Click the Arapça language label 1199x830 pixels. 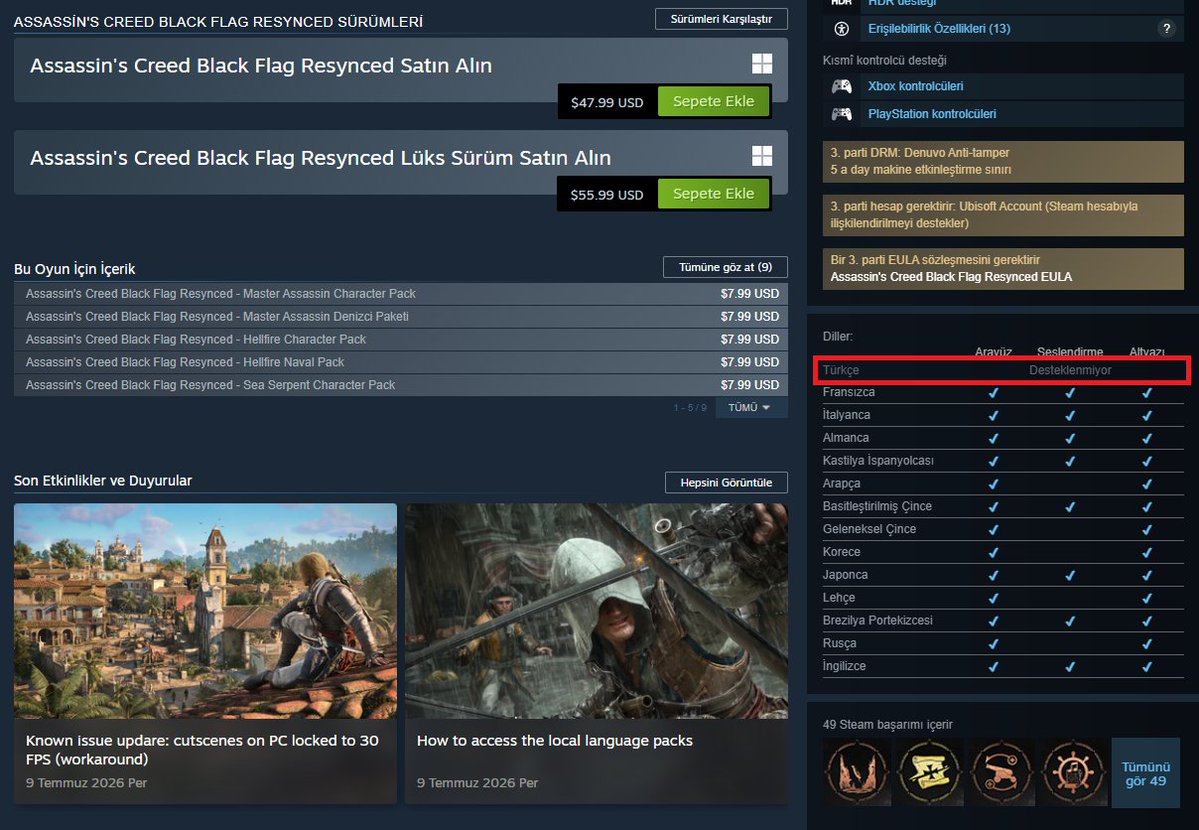(841, 484)
